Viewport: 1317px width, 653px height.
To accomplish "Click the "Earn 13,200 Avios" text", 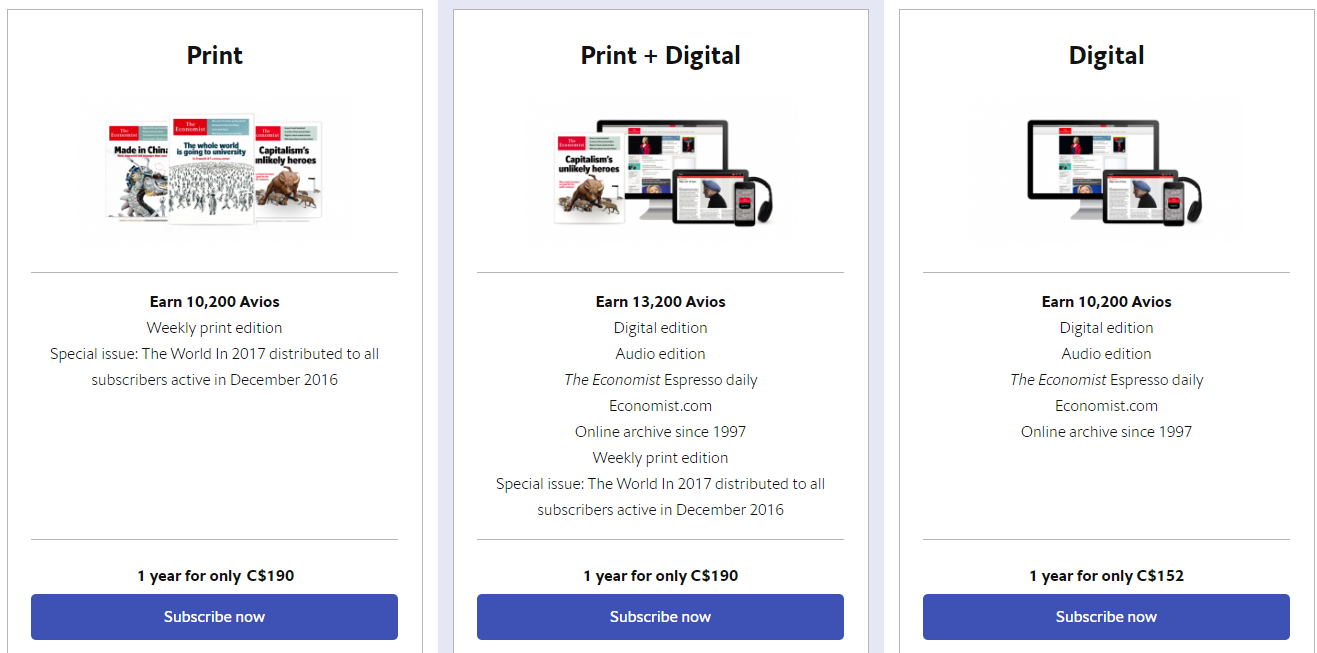I will tap(660, 302).
